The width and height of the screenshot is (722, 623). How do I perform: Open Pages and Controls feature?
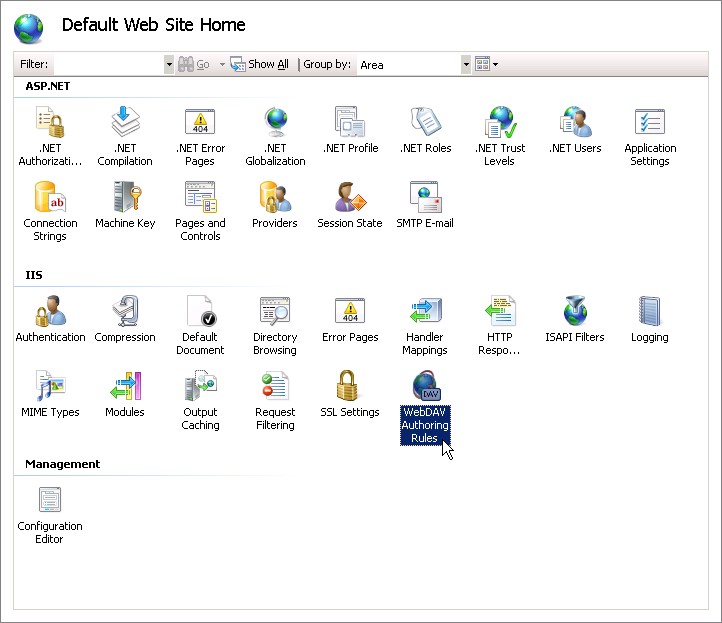(x=200, y=211)
